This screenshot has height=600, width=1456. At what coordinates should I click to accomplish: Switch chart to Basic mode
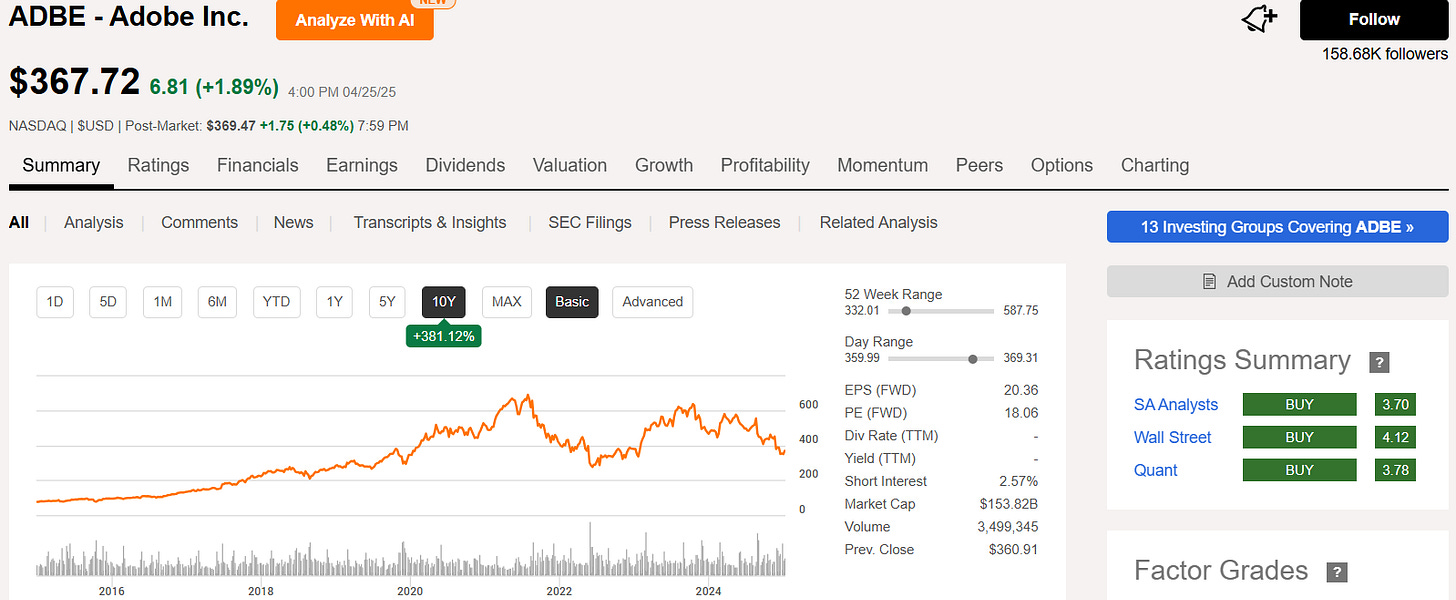point(572,301)
